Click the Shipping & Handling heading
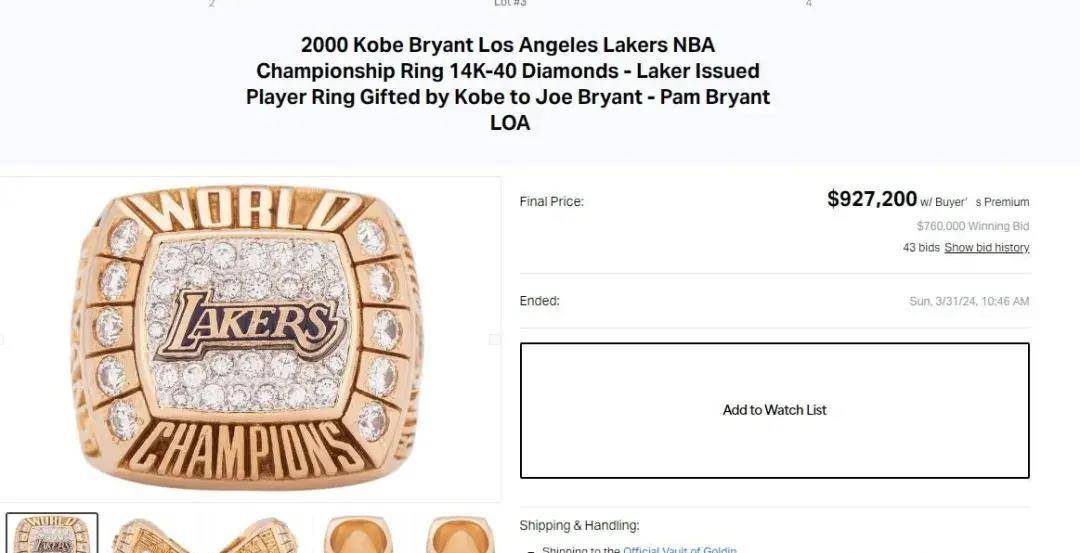 (579, 525)
